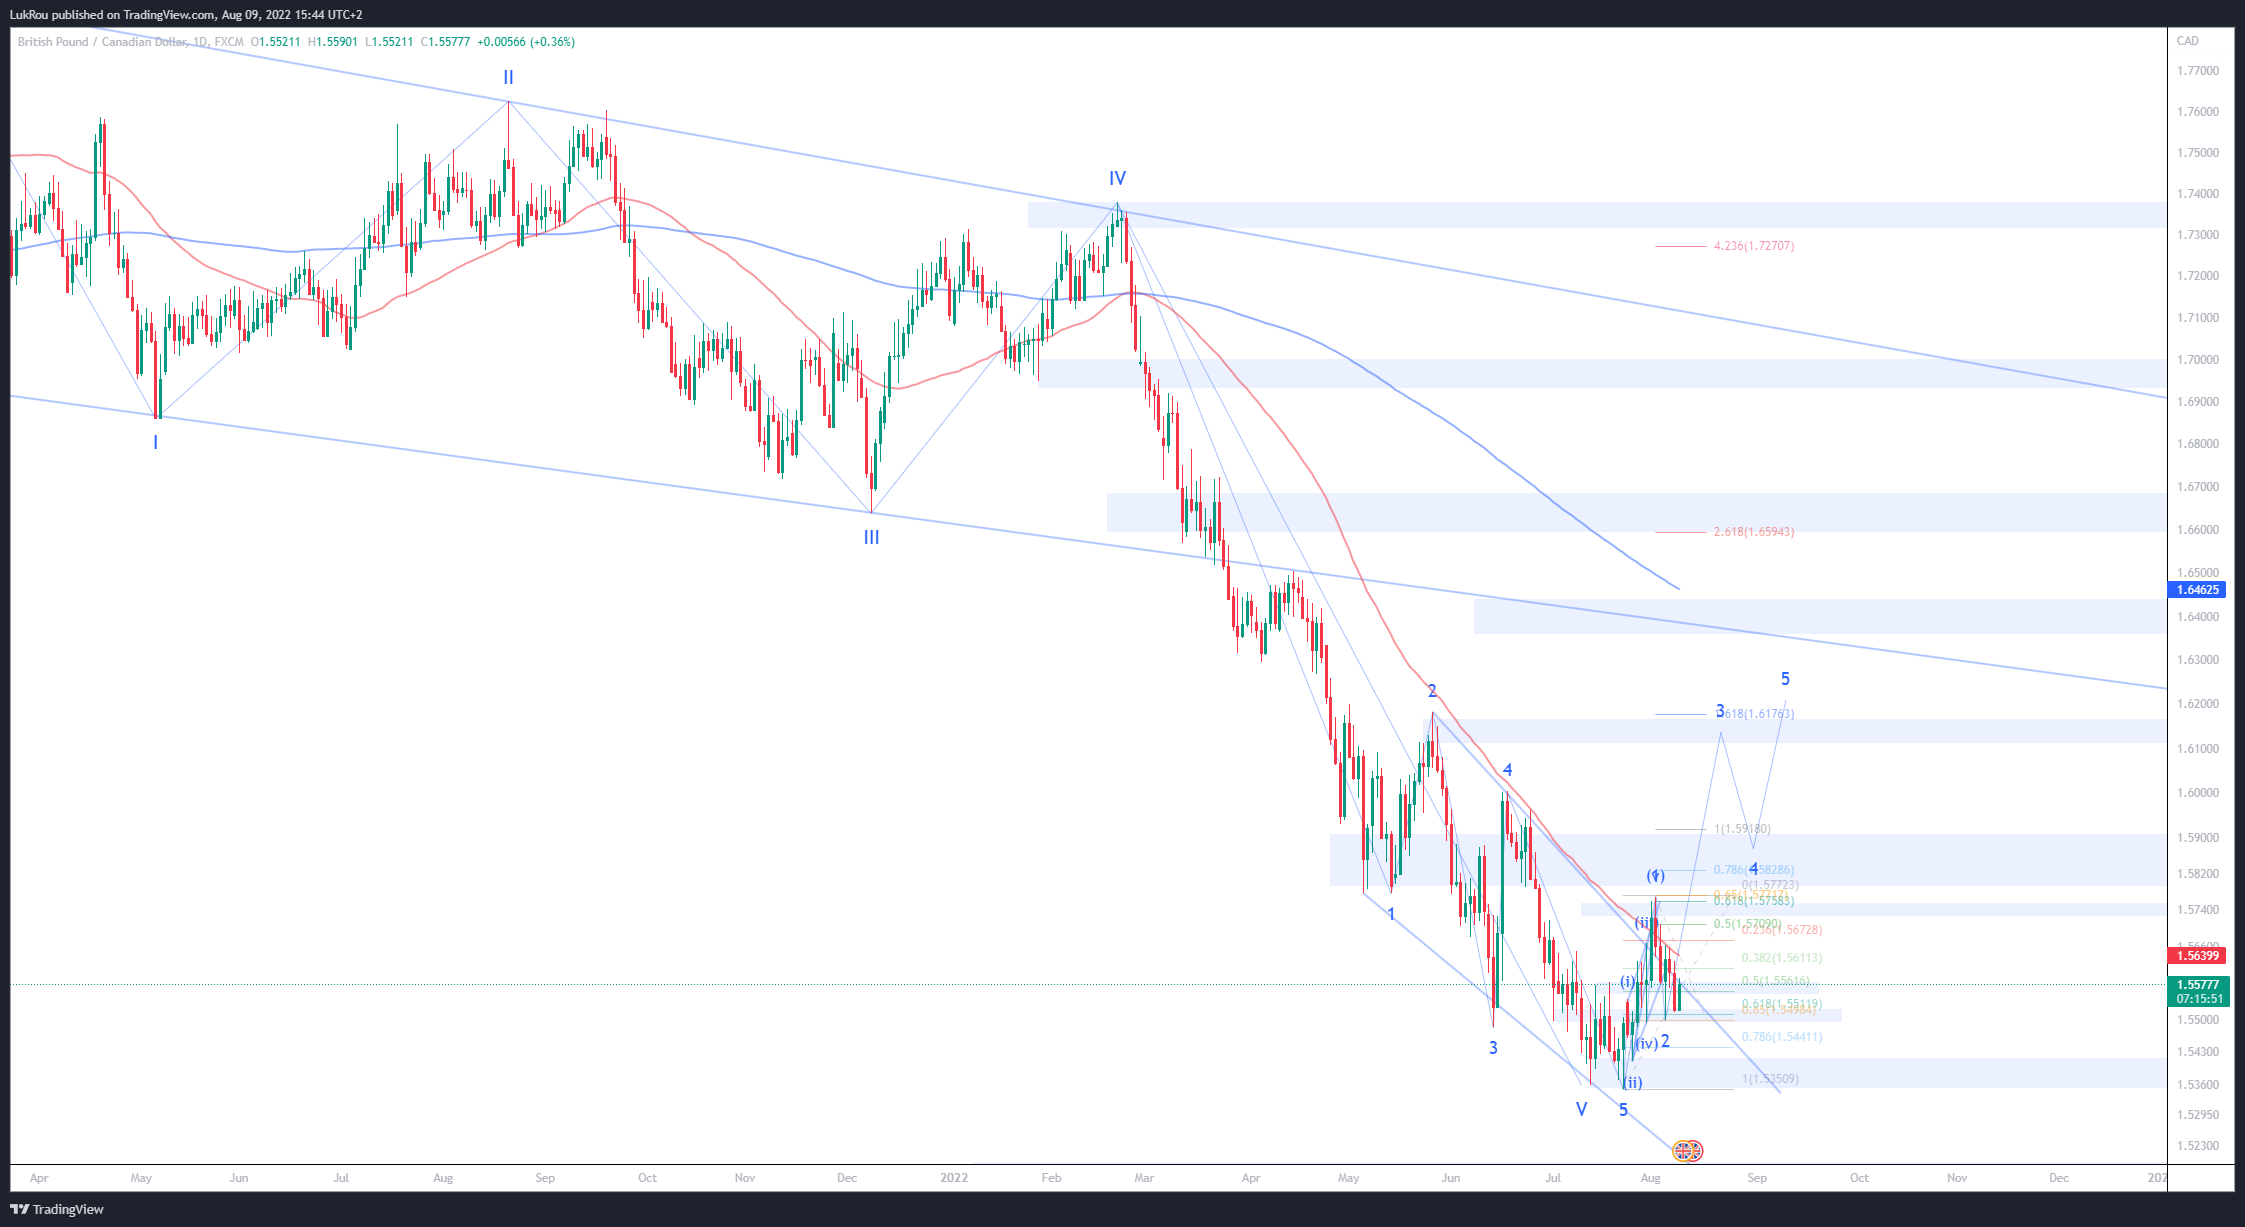
Task: Click the 1D interval in chart header
Action: pos(200,42)
